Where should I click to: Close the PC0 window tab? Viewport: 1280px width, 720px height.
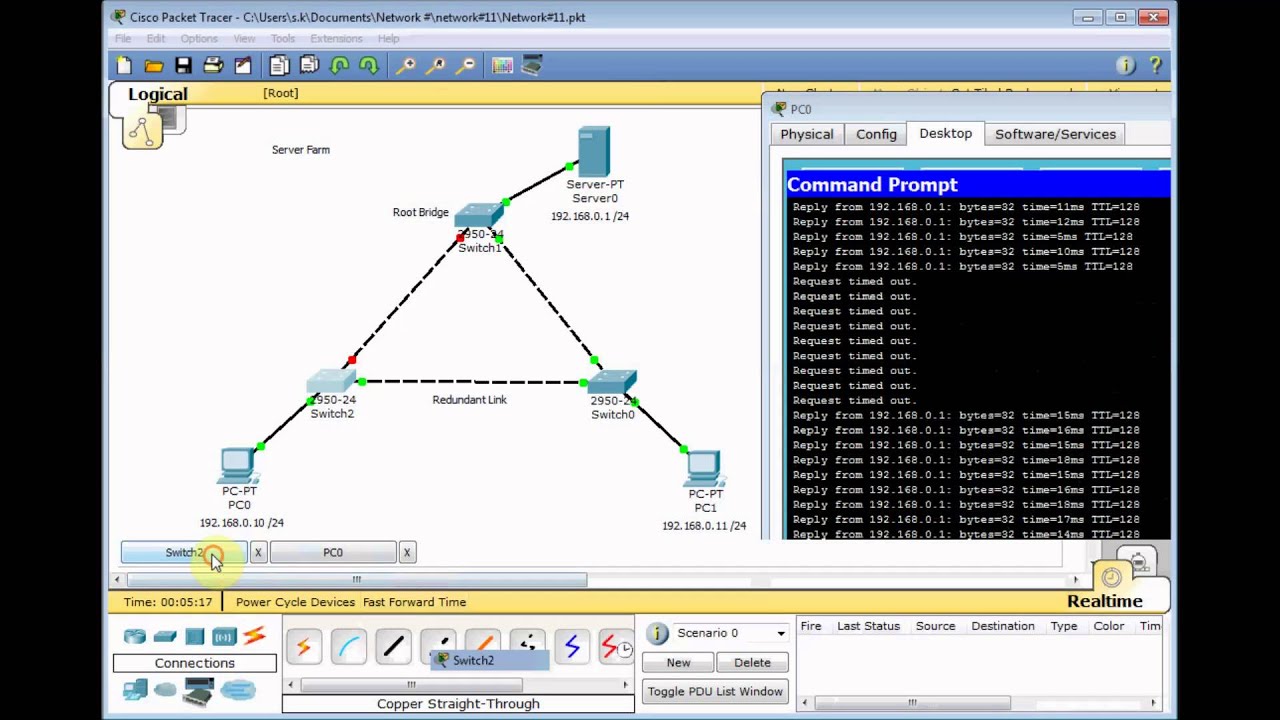(x=407, y=552)
